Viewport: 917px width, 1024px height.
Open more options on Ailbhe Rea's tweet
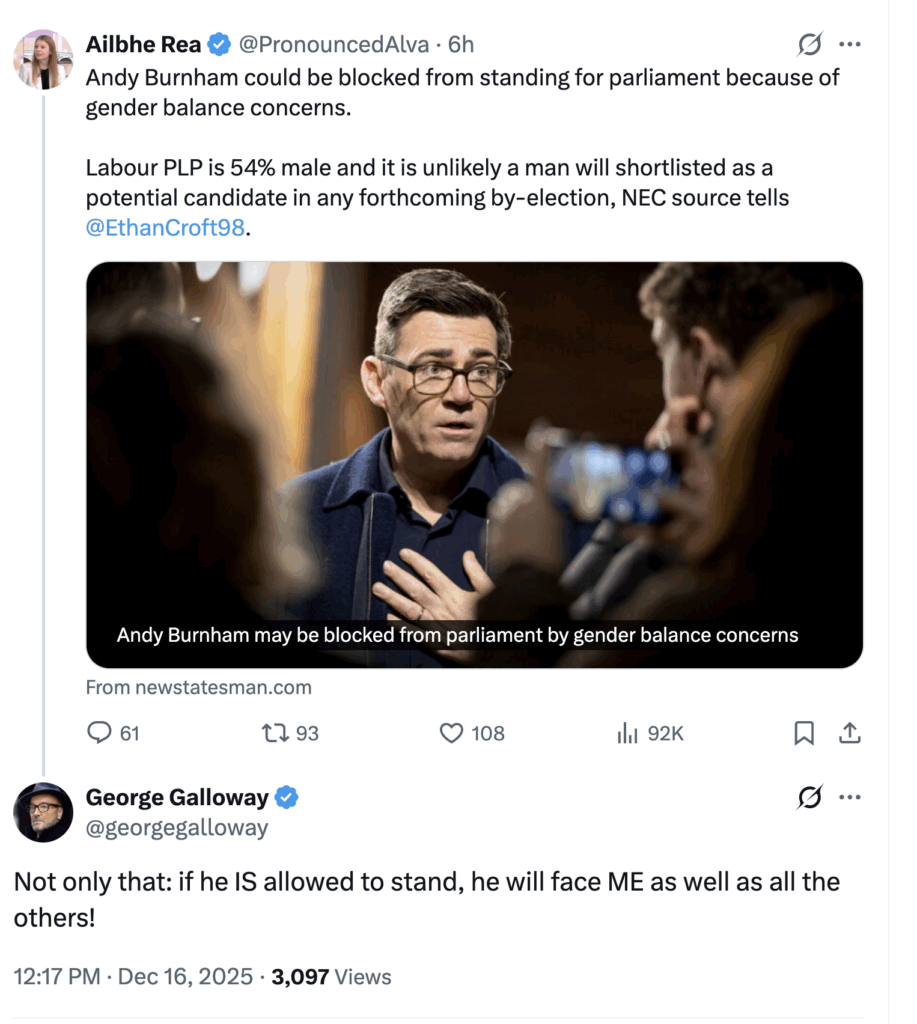(849, 45)
